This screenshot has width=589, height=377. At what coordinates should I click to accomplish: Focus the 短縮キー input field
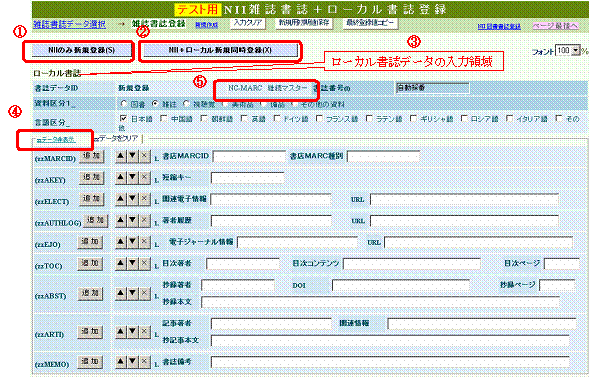[247, 178]
